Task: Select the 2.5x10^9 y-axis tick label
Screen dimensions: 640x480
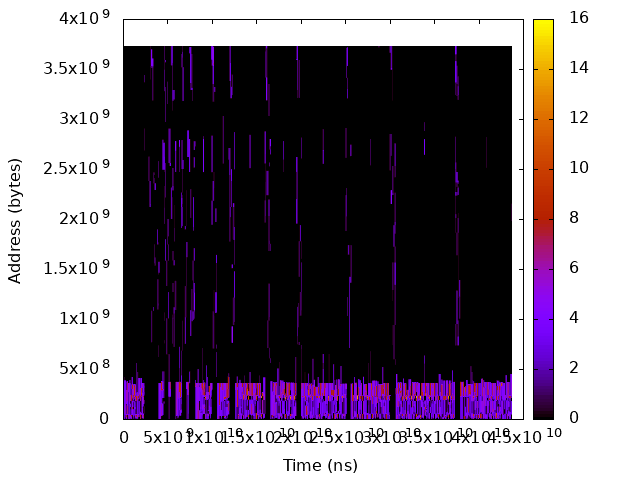Action: 78,168
